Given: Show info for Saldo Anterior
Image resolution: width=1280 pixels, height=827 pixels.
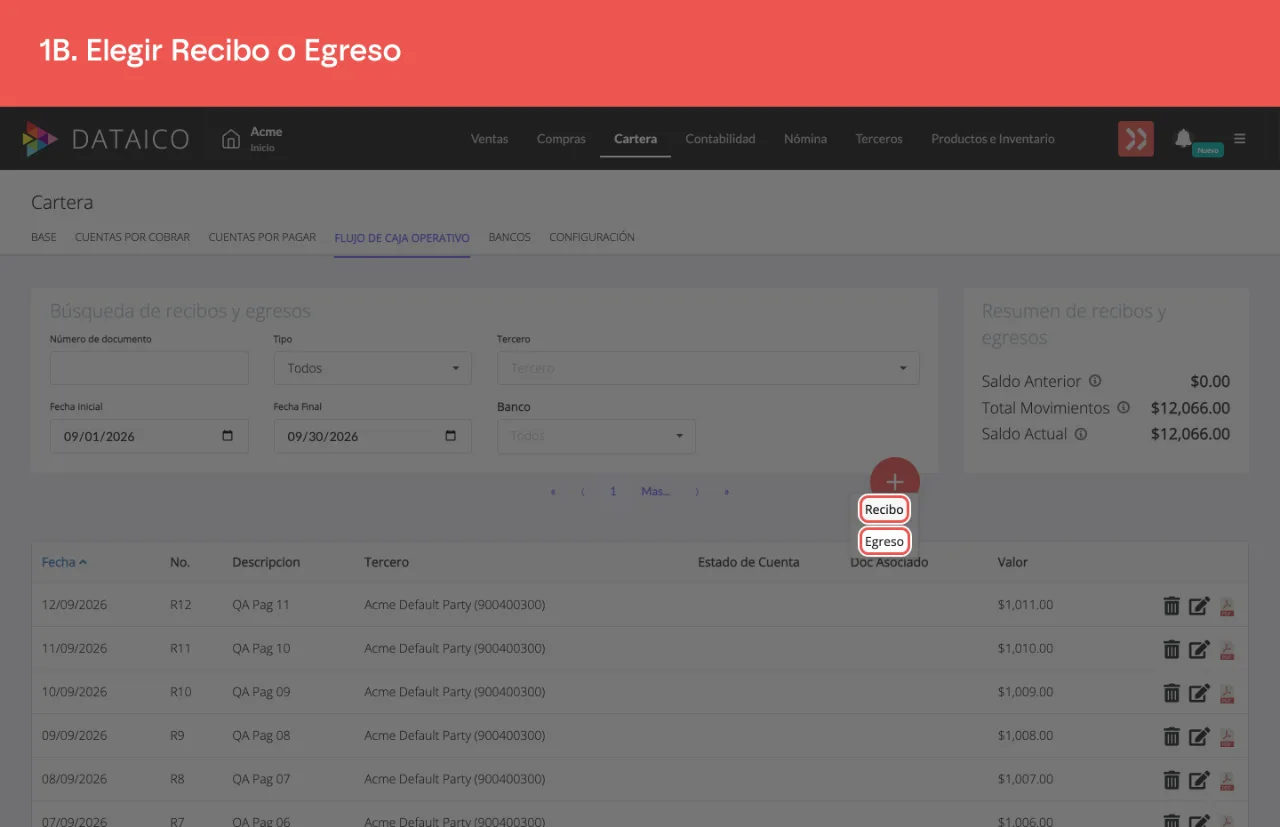Looking at the screenshot, I should click(1095, 381).
